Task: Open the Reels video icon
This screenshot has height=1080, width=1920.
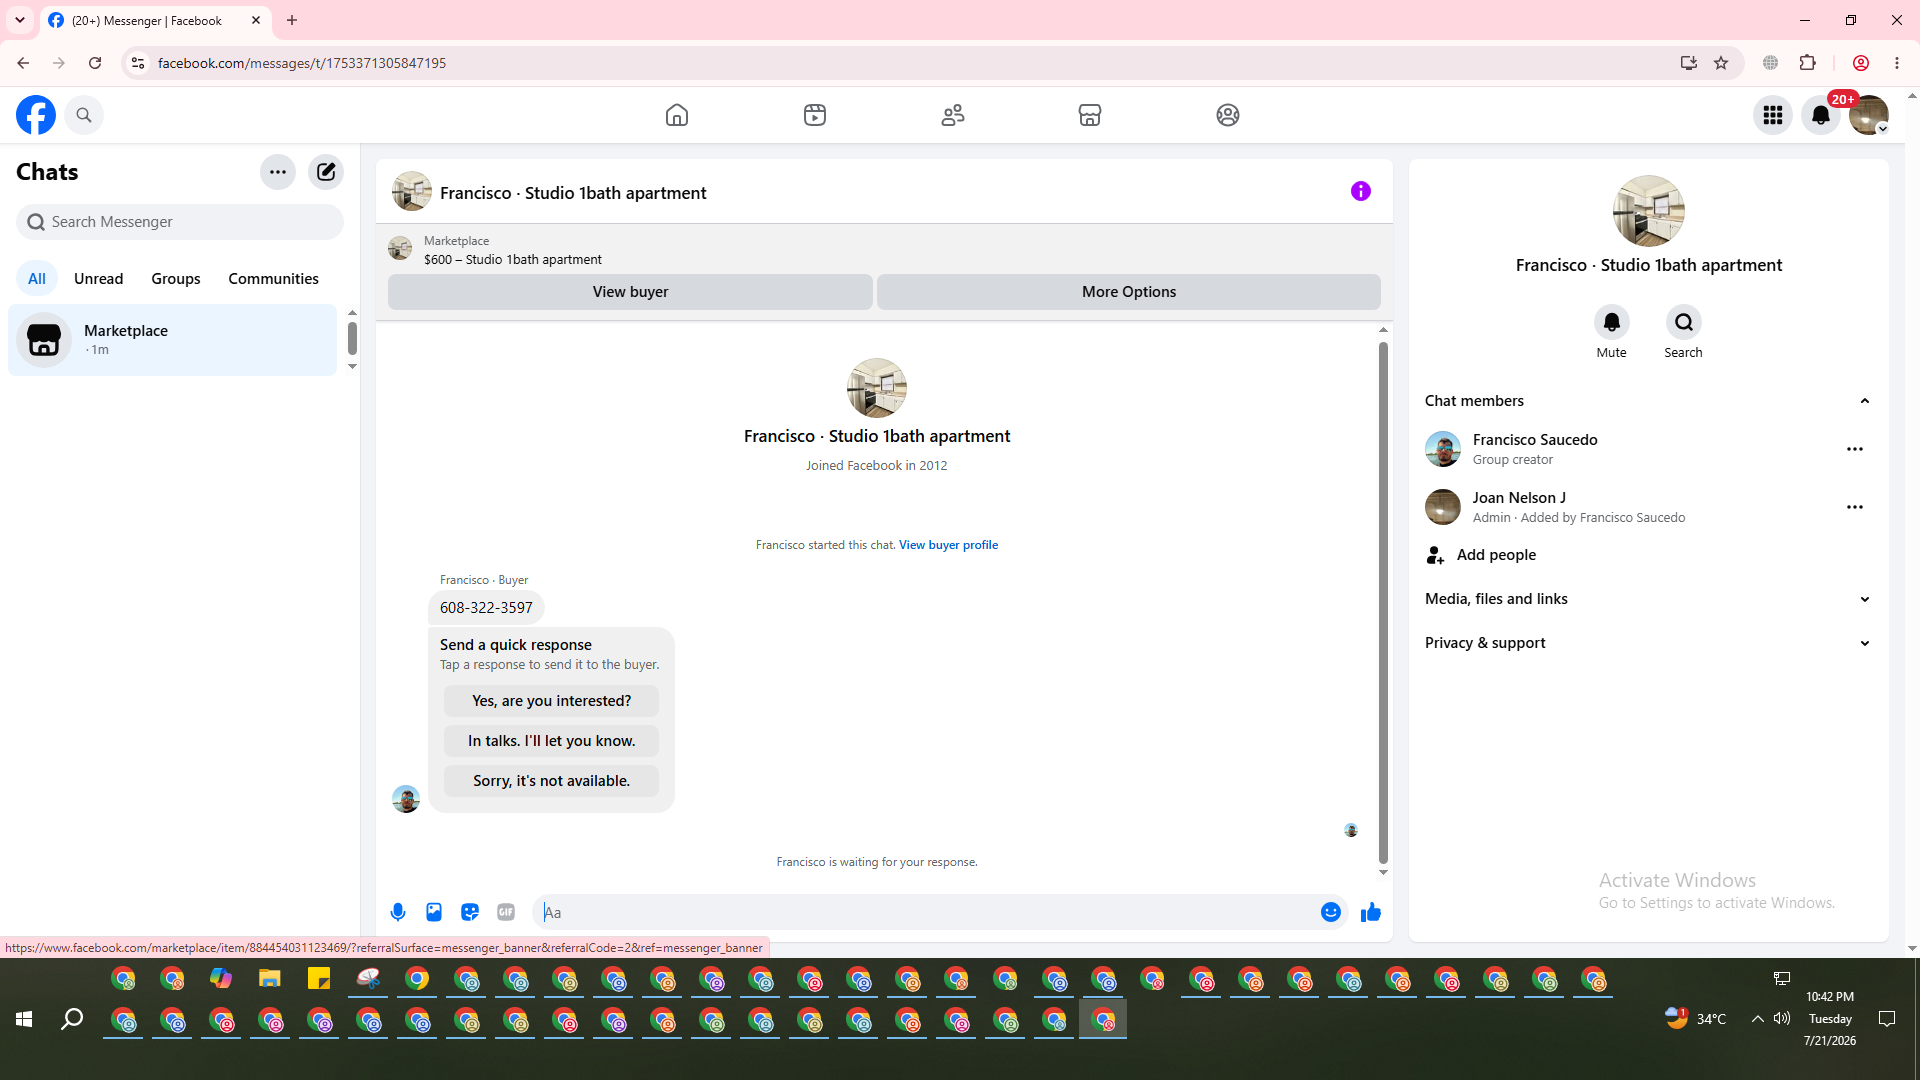Action: [x=815, y=115]
